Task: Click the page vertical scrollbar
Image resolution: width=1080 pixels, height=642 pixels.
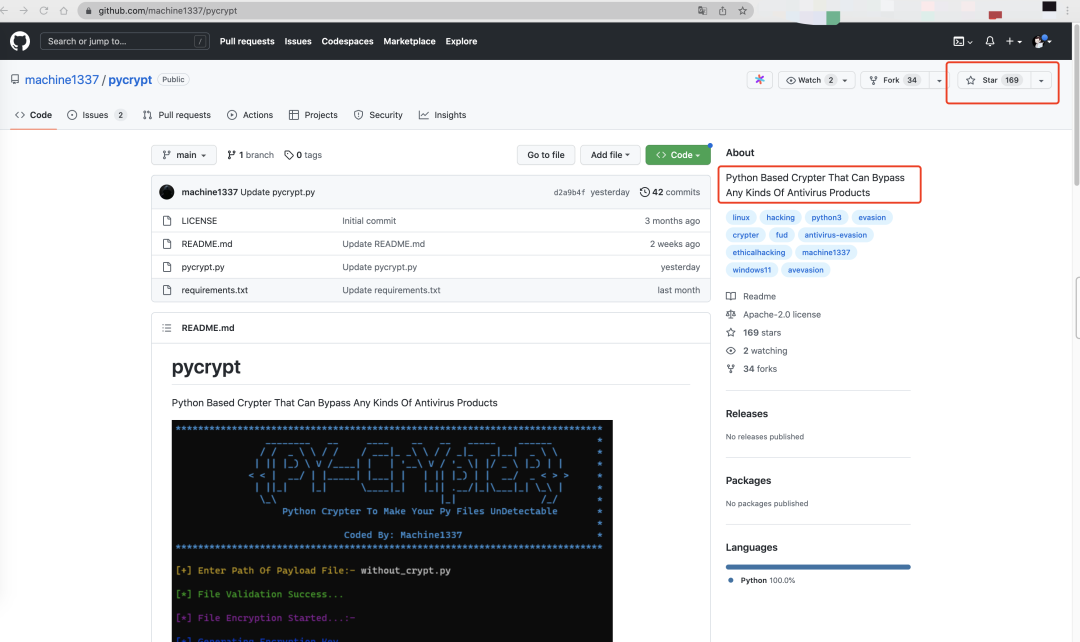Action: pyautogui.click(x=1076, y=103)
